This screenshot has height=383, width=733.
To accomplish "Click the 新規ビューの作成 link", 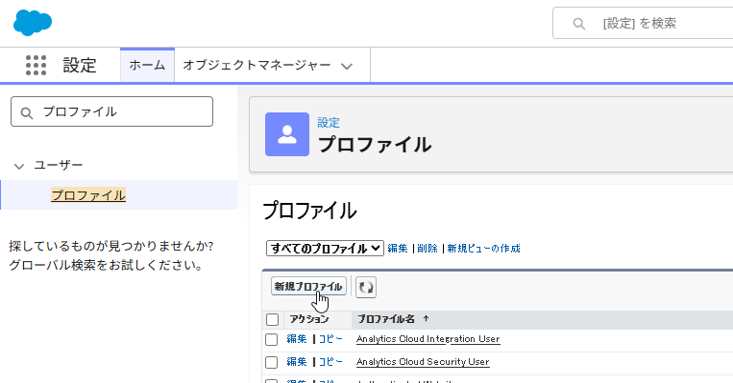I will coord(484,248).
